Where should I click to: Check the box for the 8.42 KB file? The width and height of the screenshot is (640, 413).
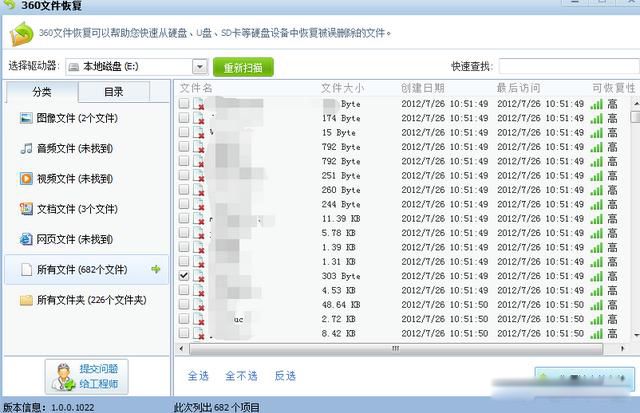[x=184, y=333]
